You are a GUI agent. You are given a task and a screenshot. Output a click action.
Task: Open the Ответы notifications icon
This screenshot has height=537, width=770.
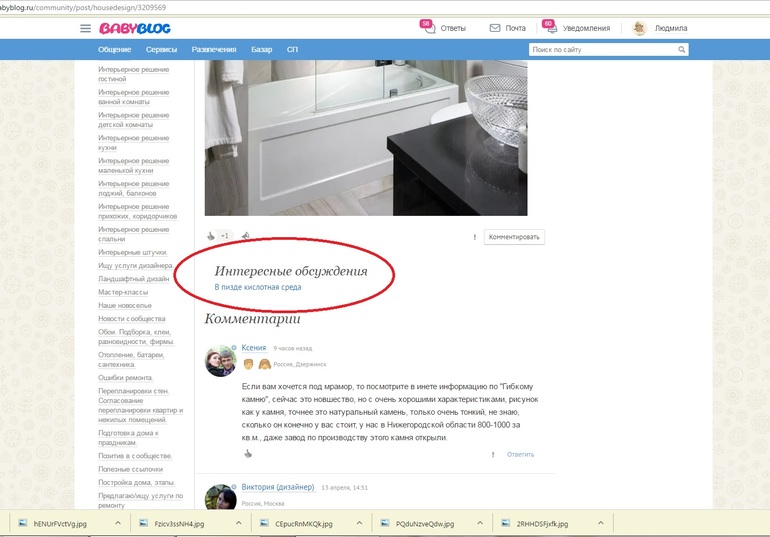pos(429,28)
